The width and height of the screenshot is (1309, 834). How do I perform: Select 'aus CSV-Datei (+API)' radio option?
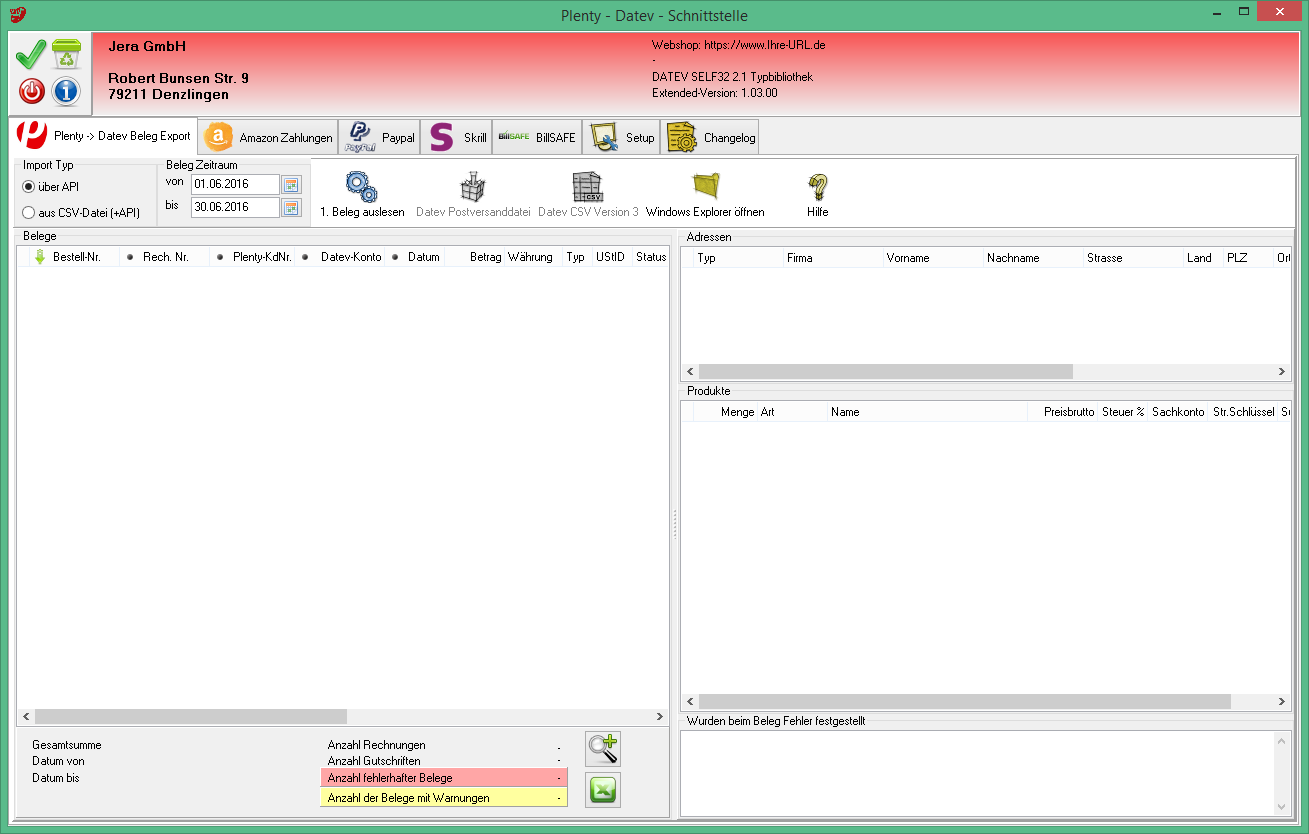click(x=29, y=212)
